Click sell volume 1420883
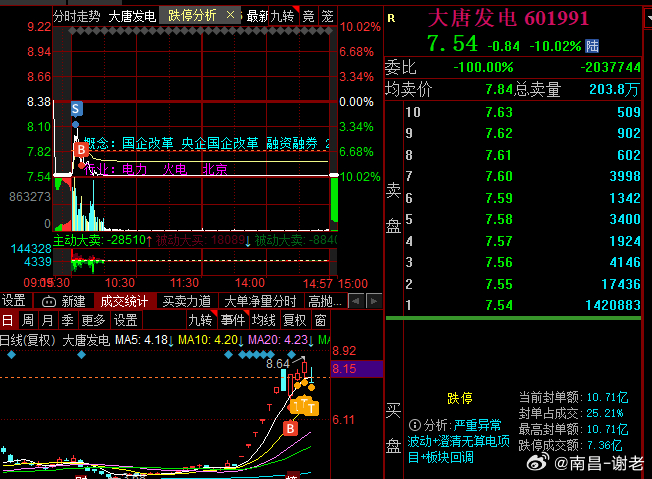 (x=613, y=305)
